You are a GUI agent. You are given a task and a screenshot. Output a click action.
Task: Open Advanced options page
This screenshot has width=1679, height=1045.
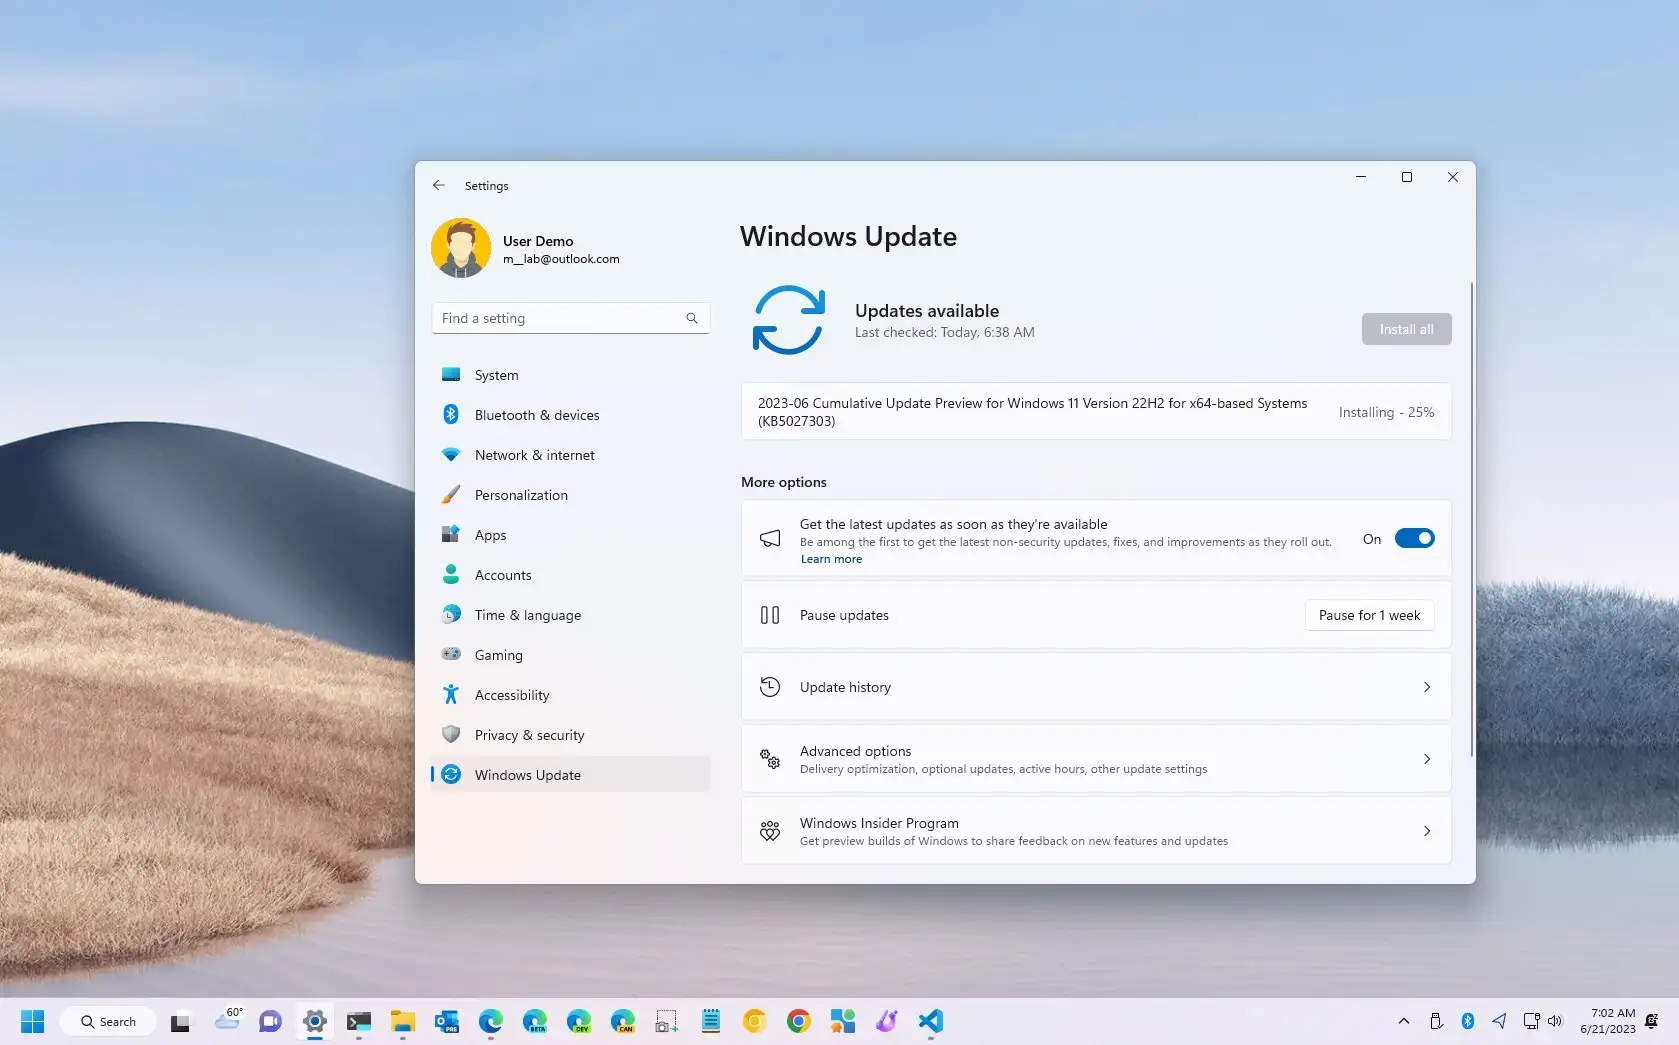[x=1096, y=759]
